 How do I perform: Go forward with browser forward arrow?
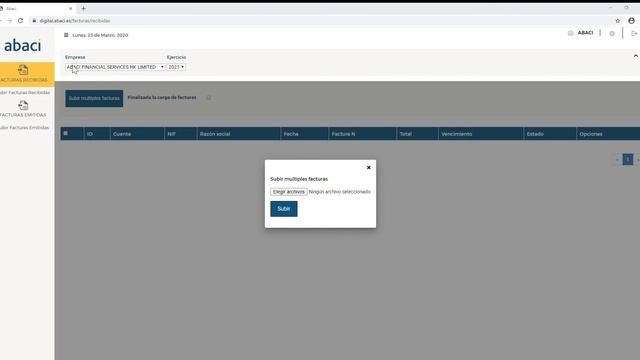[9, 20]
